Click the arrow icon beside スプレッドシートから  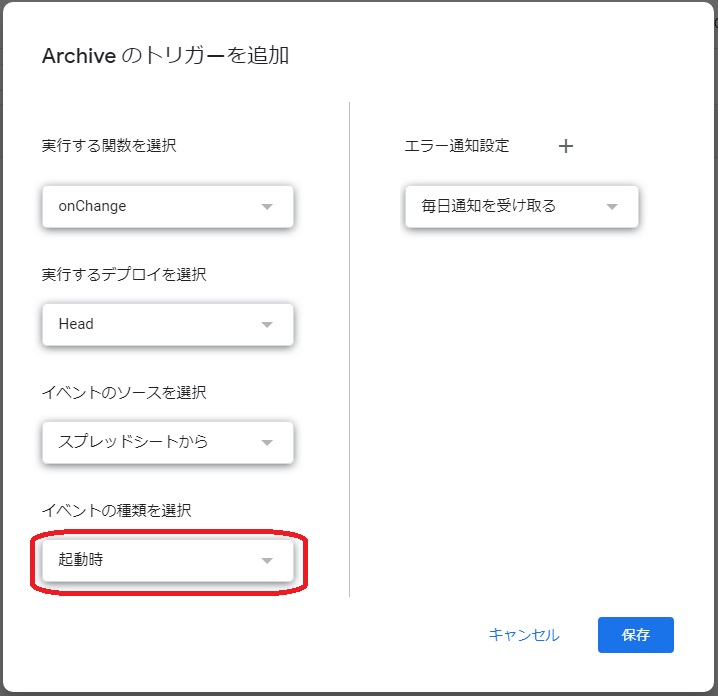tap(267, 442)
